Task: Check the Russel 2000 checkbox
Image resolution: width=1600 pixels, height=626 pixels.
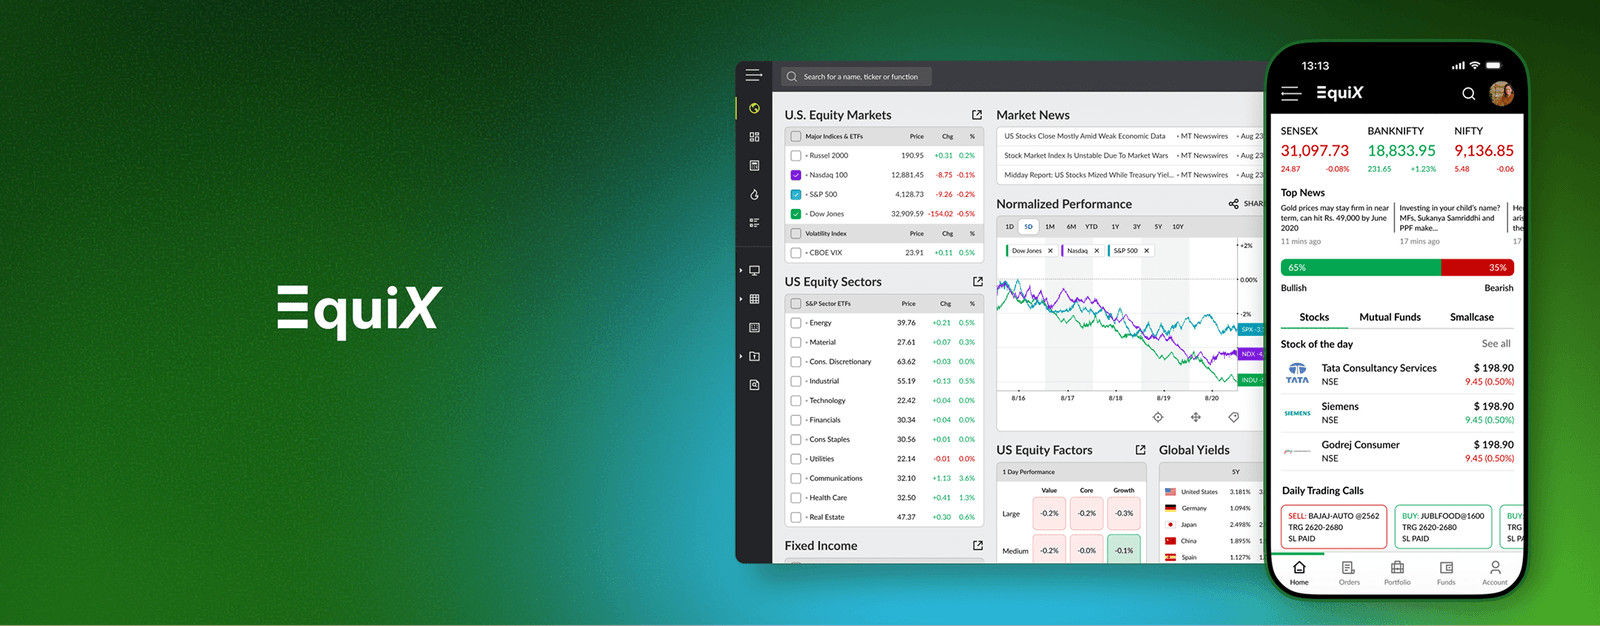Action: tap(796, 156)
